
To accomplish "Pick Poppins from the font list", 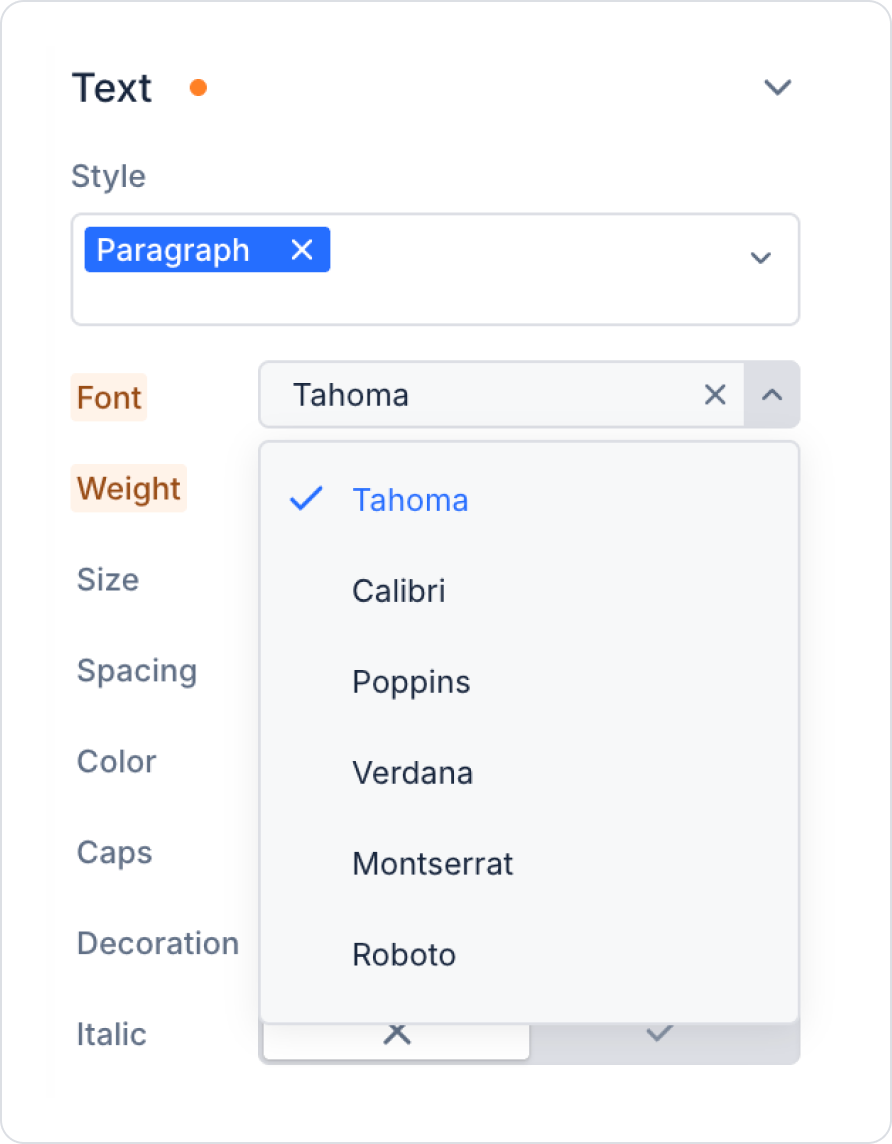I will click(411, 682).
